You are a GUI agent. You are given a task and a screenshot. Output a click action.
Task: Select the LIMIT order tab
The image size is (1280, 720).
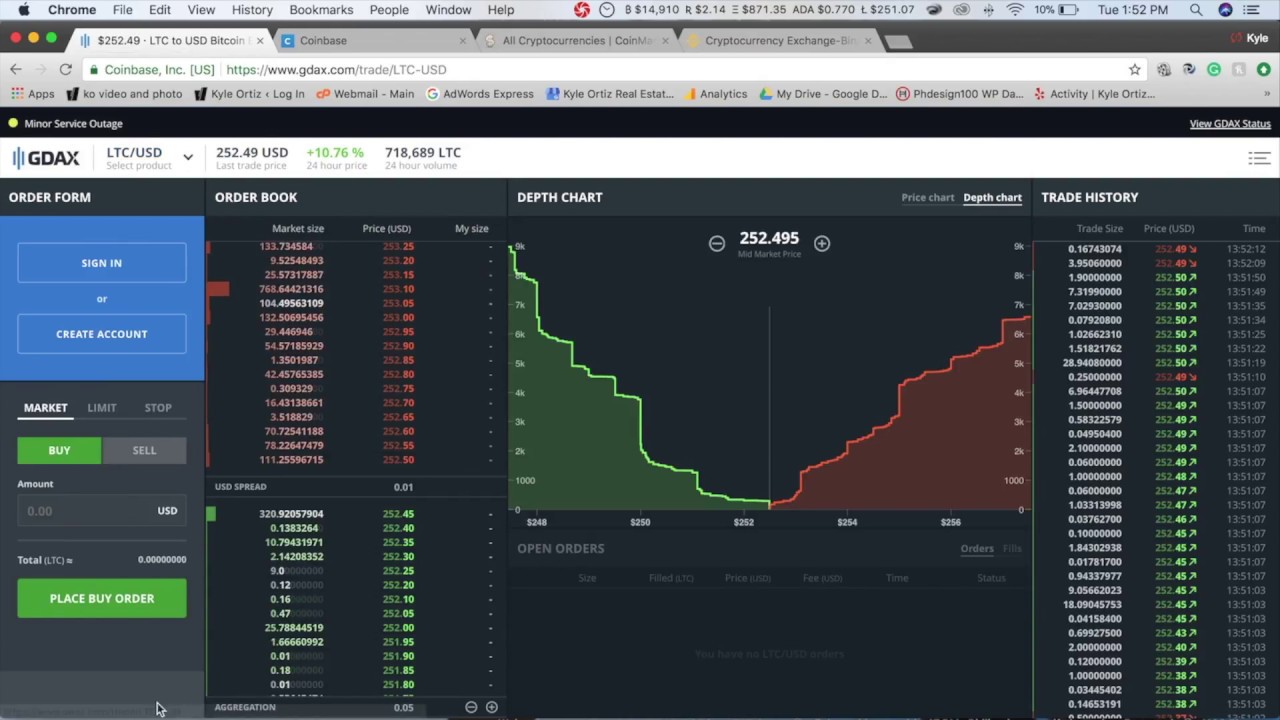(102, 408)
